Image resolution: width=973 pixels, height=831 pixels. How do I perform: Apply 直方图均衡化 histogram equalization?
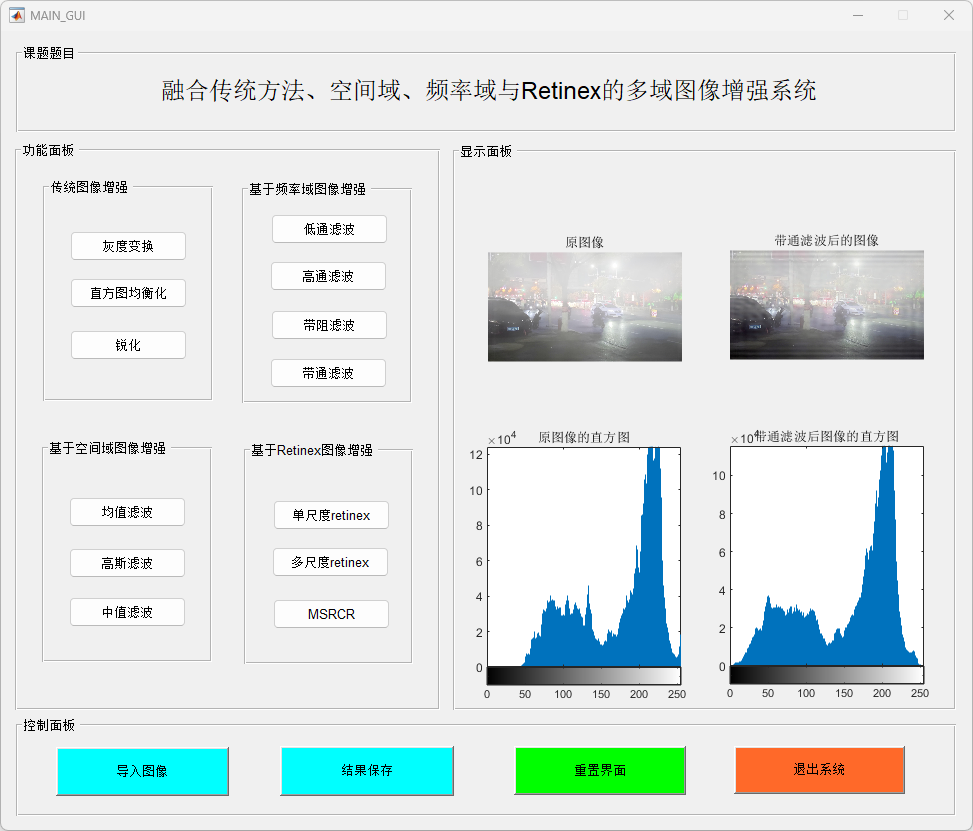[128, 293]
